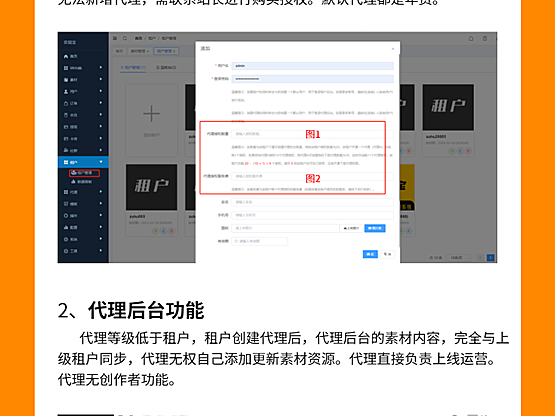Click the grid icon of highlighted 租户 row

point(66,162)
